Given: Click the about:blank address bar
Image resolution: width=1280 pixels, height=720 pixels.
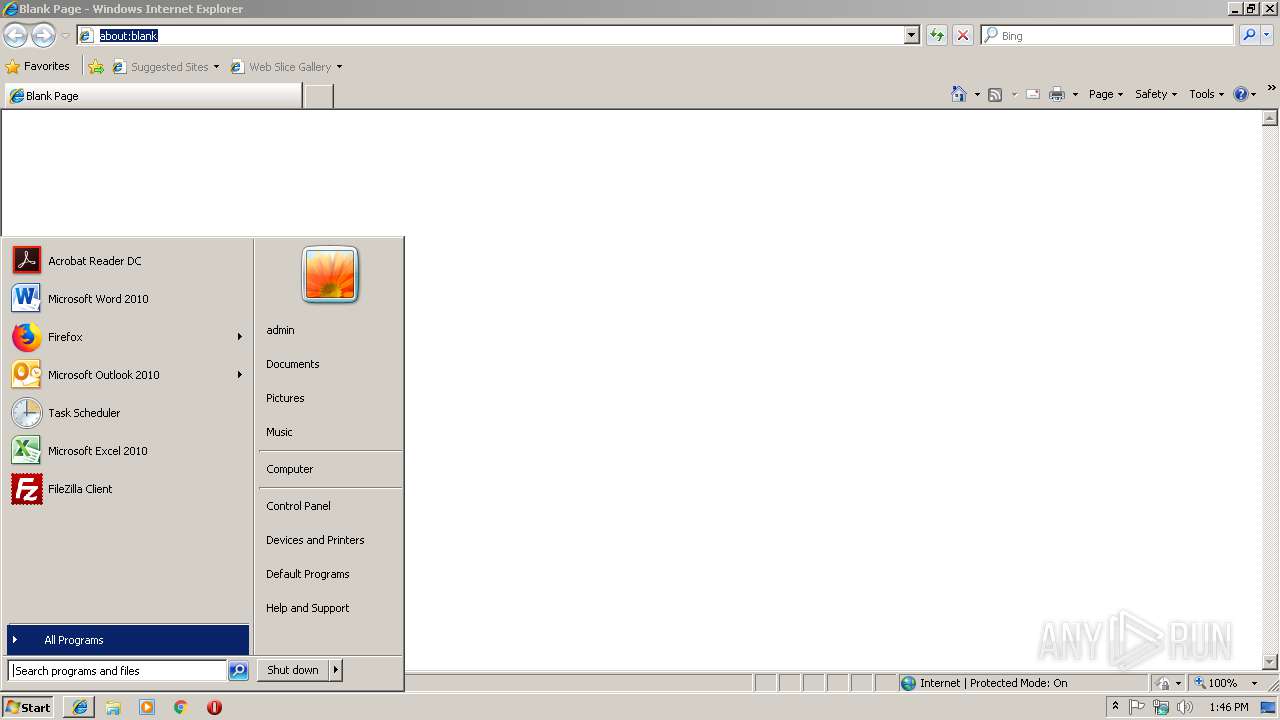Looking at the screenshot, I should pos(490,35).
